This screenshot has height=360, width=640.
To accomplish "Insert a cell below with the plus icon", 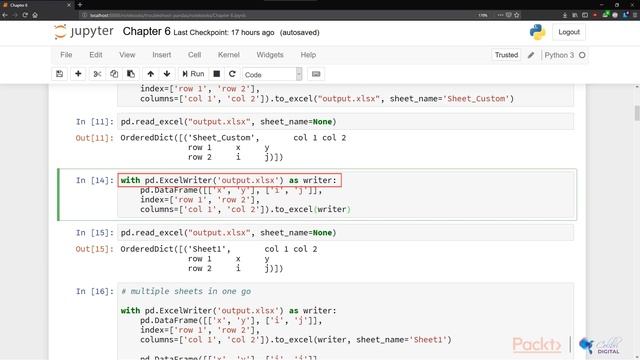I will click(x=78, y=74).
